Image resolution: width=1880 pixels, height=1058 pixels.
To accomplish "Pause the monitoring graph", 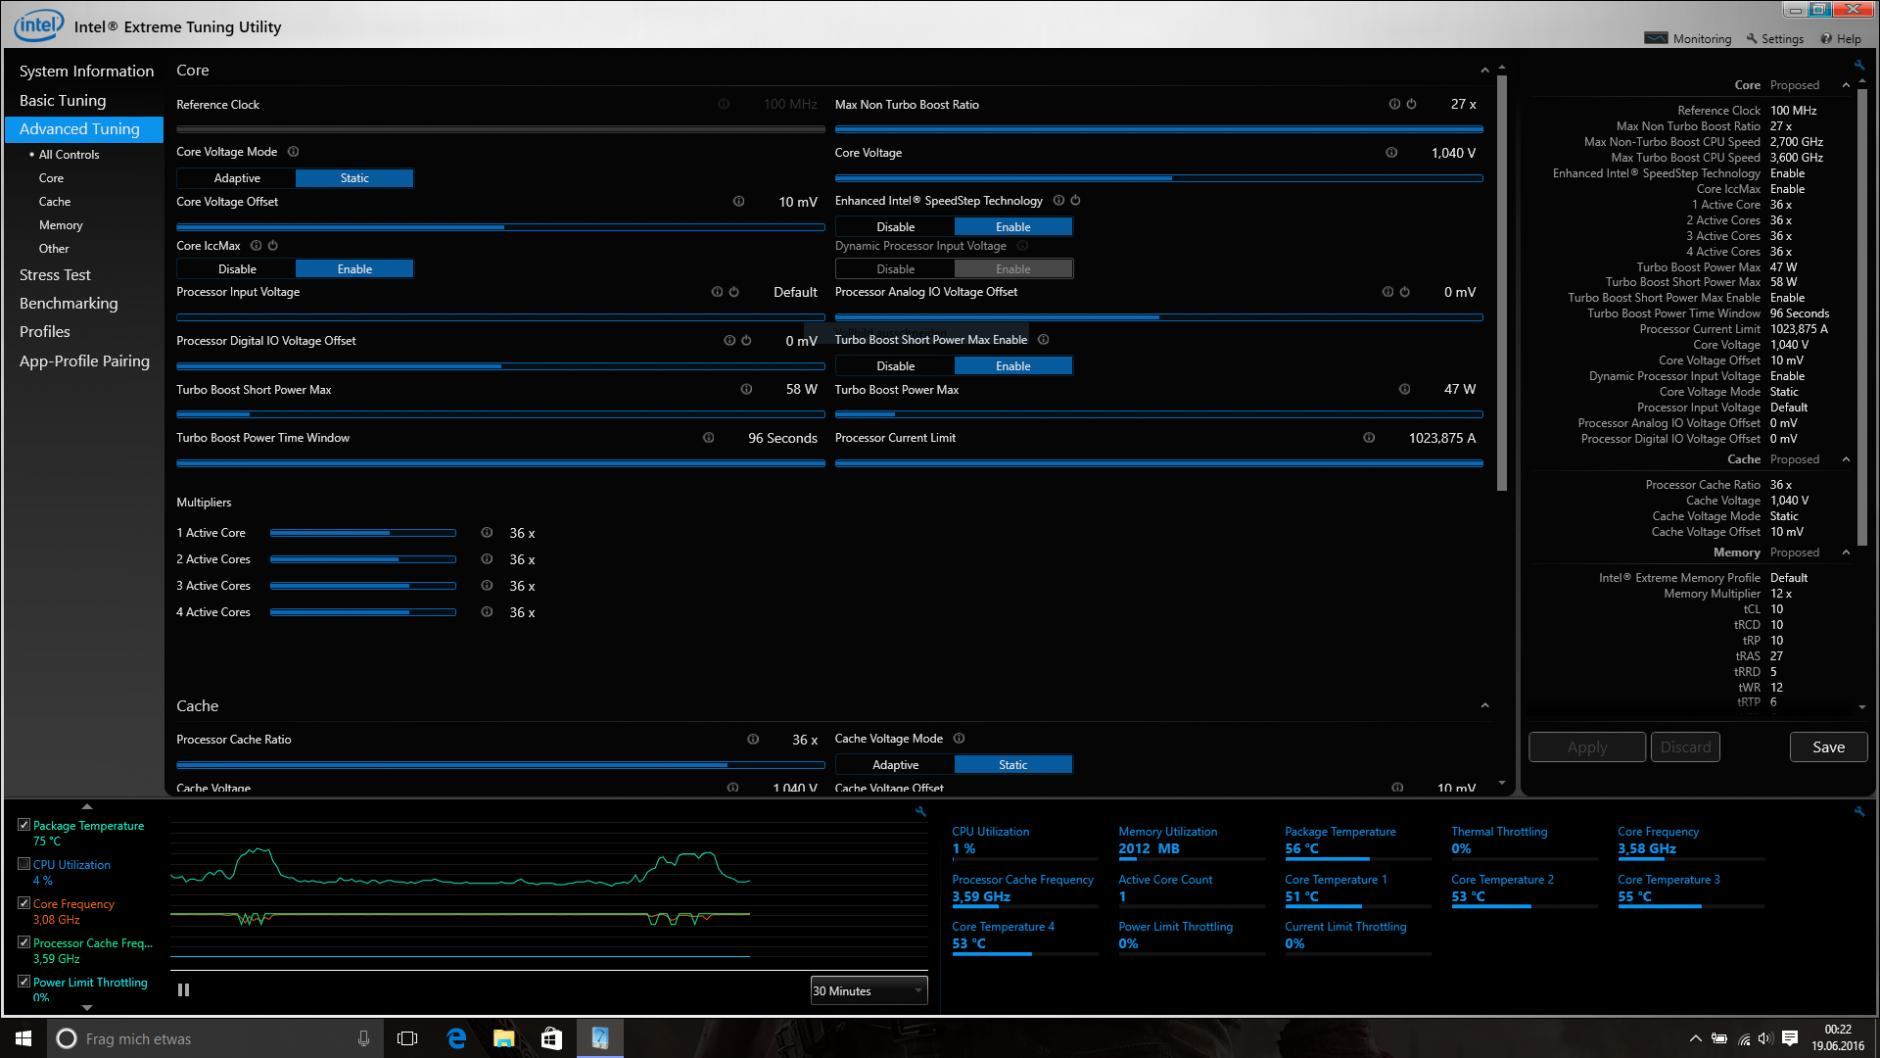I will point(183,990).
